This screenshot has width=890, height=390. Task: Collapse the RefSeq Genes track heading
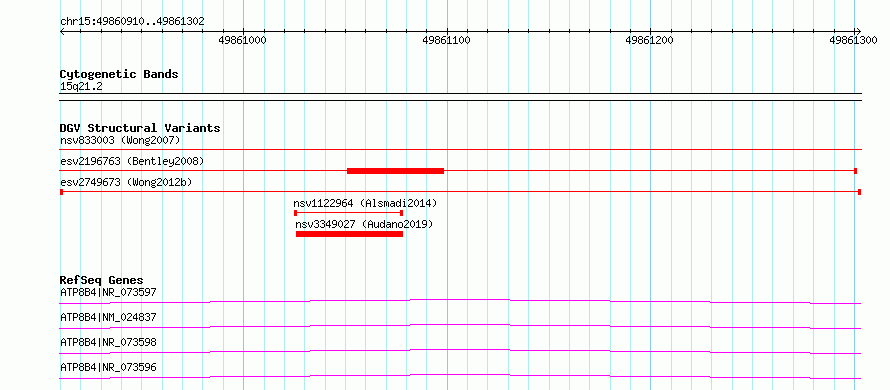(101, 280)
